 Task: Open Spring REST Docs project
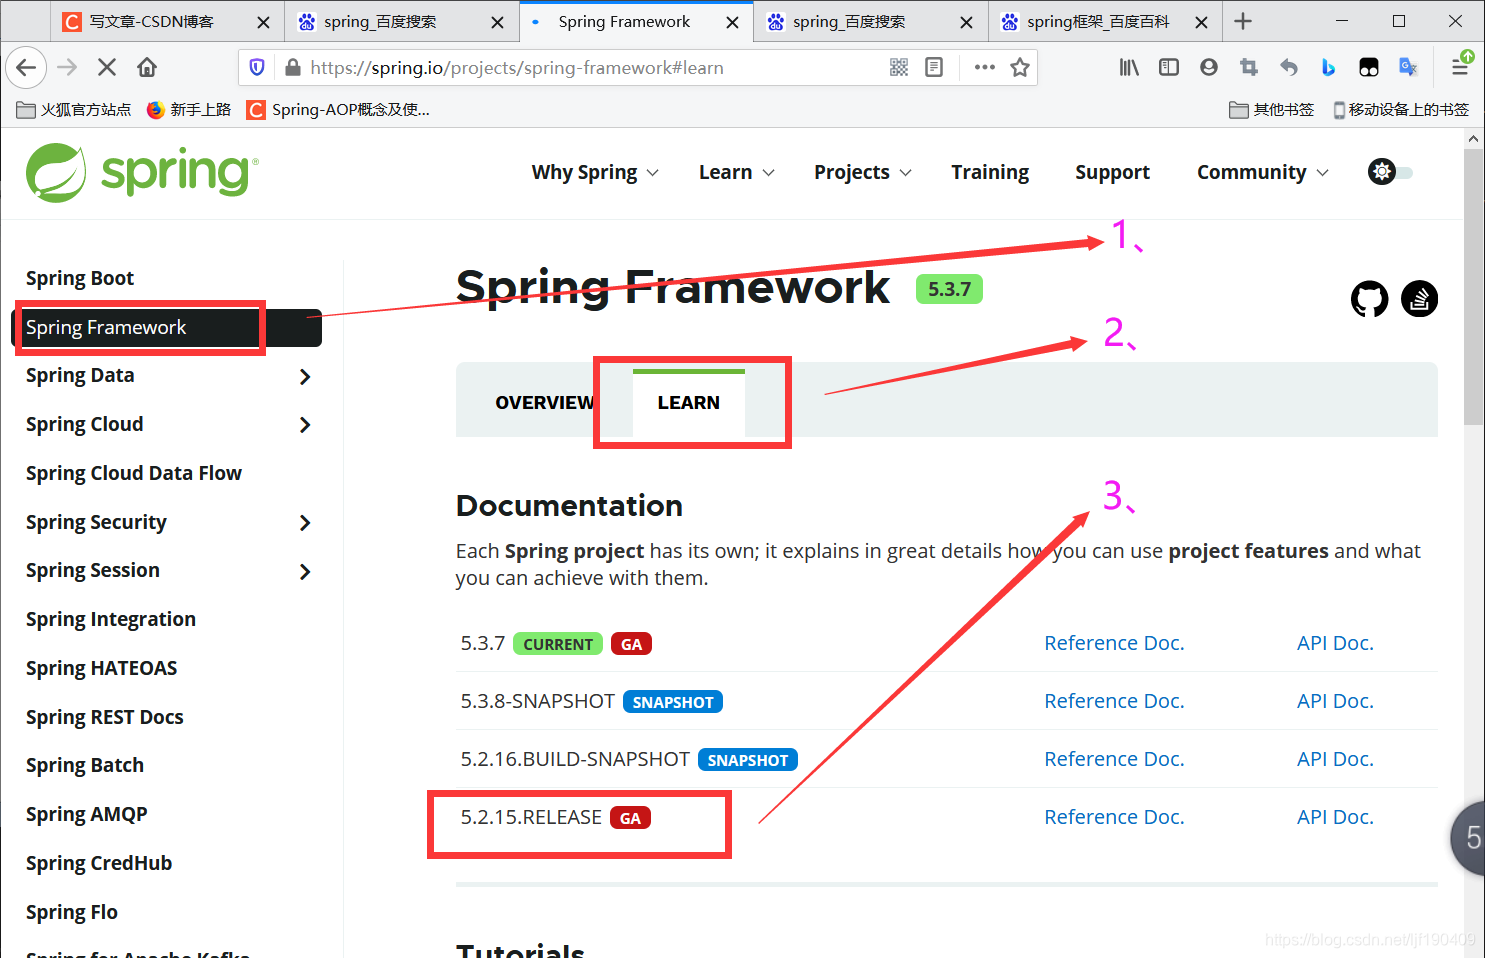coord(105,717)
